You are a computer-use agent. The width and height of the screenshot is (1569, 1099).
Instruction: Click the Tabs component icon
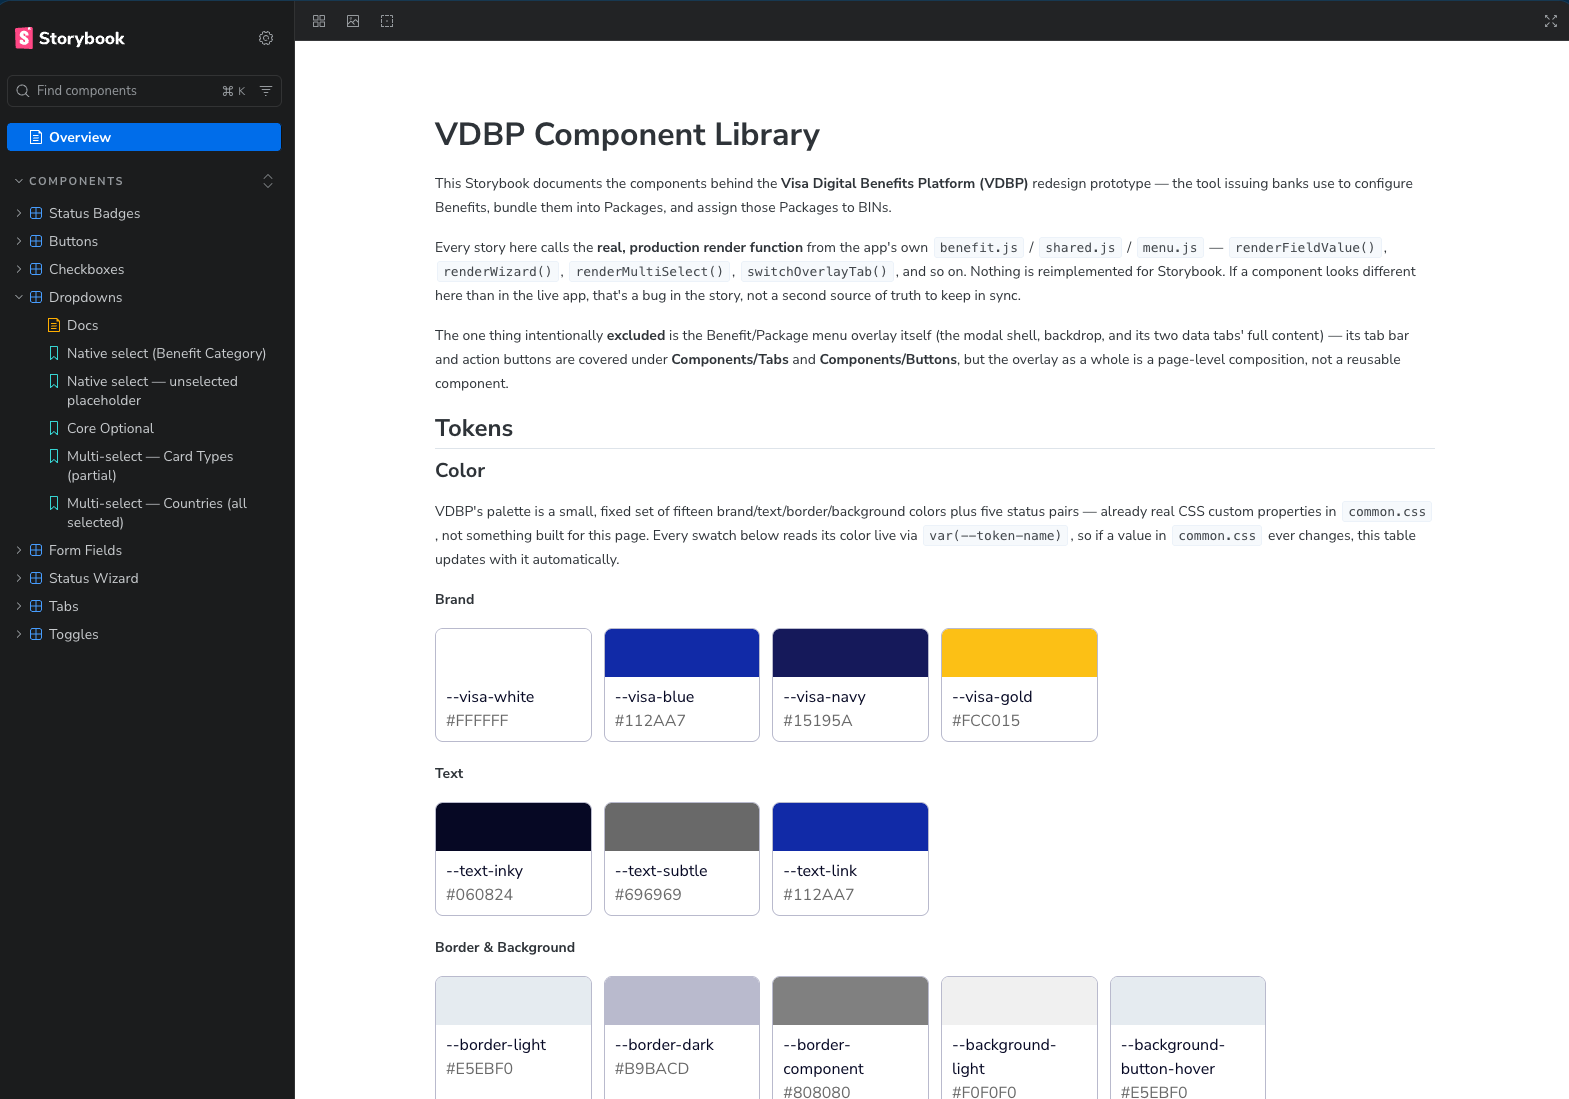(x=36, y=606)
